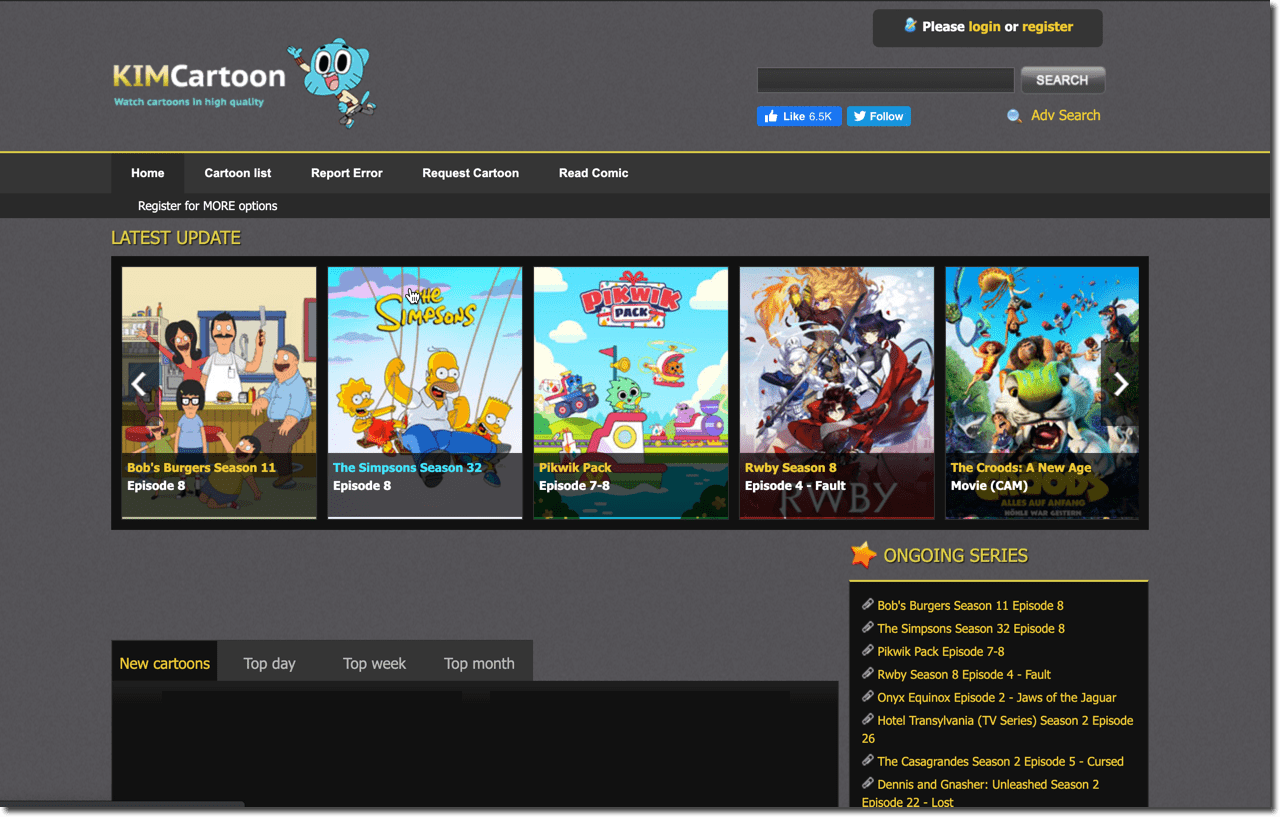This screenshot has height=817, width=1280.
Task: Click the link icon beside Dennis and Gnasher
Action: coord(868,784)
